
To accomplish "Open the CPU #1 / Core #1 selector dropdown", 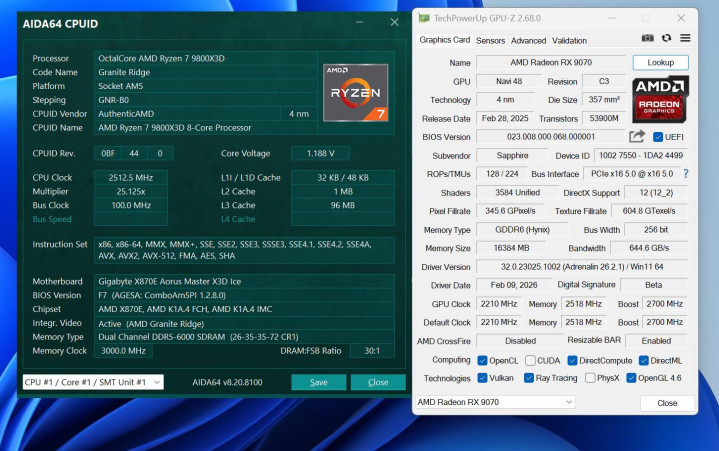I will (92, 382).
